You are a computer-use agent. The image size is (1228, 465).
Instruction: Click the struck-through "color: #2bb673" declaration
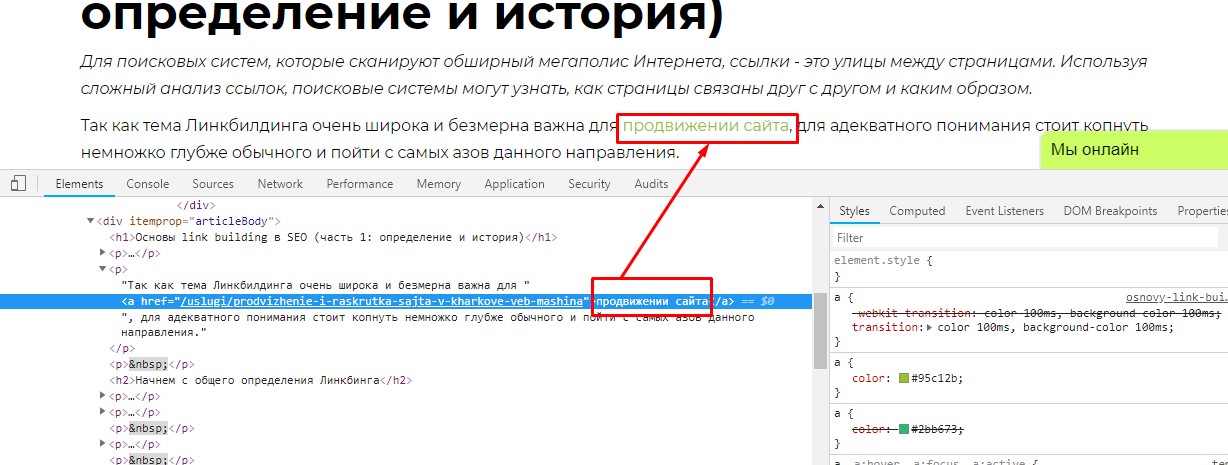(x=908, y=429)
